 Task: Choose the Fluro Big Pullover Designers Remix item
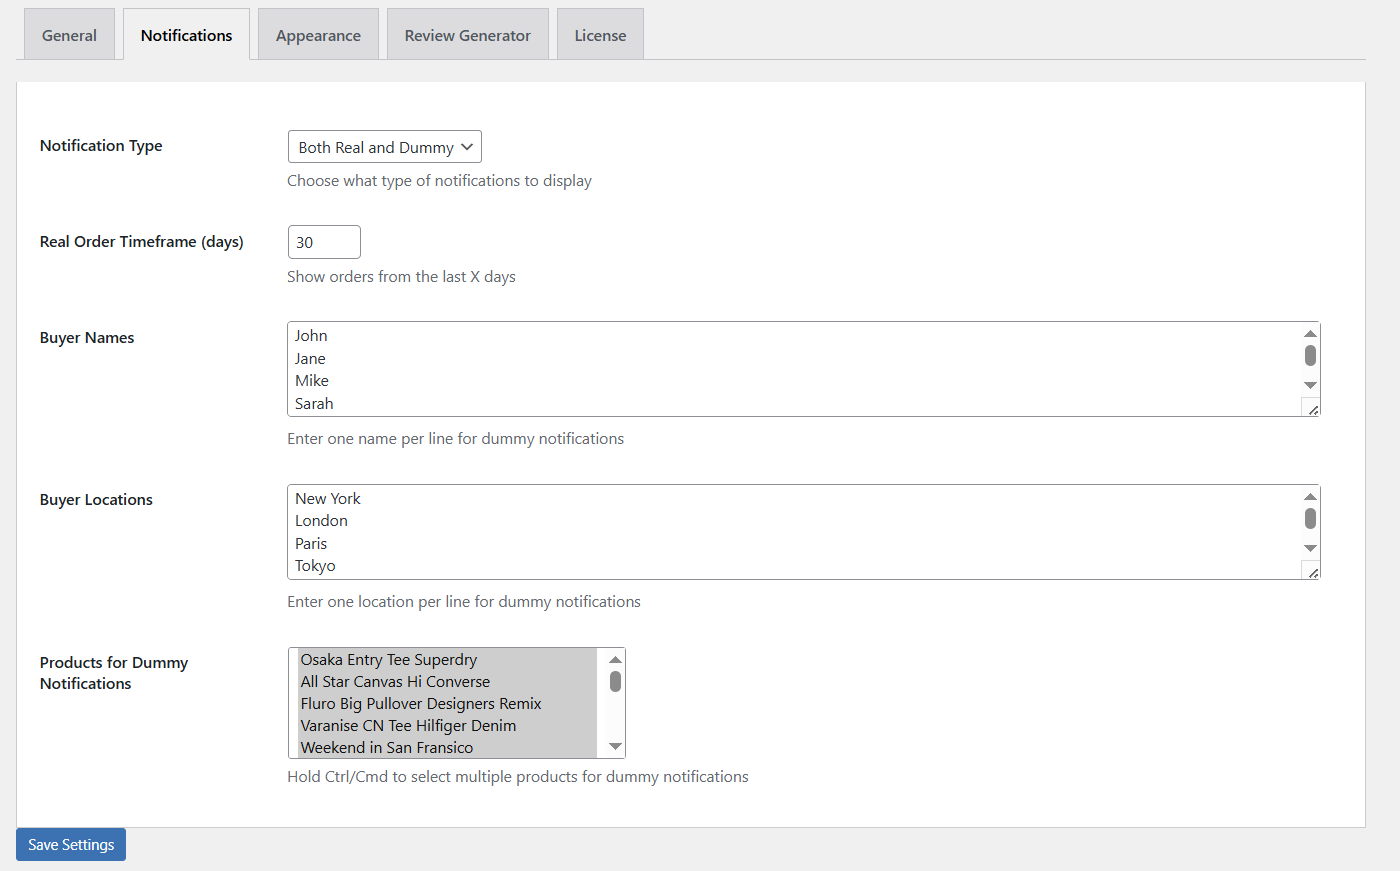coord(420,703)
